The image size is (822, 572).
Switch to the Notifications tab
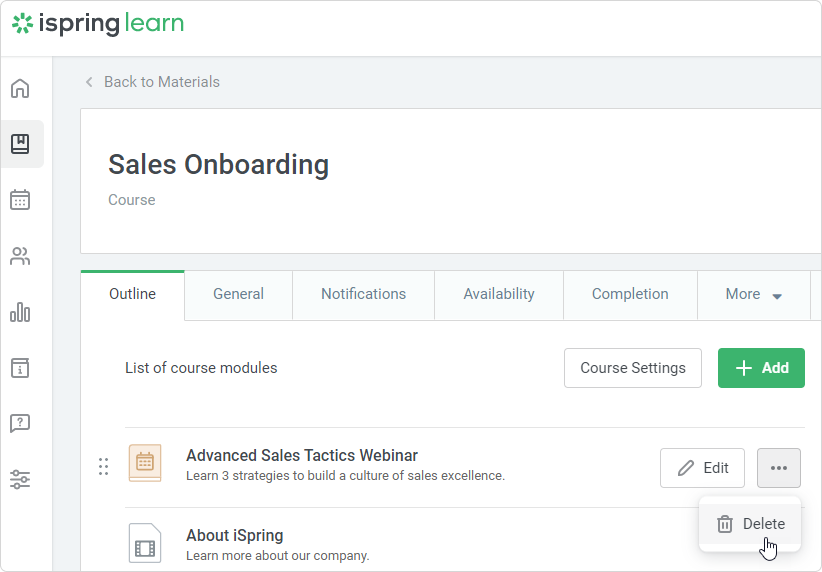click(363, 294)
